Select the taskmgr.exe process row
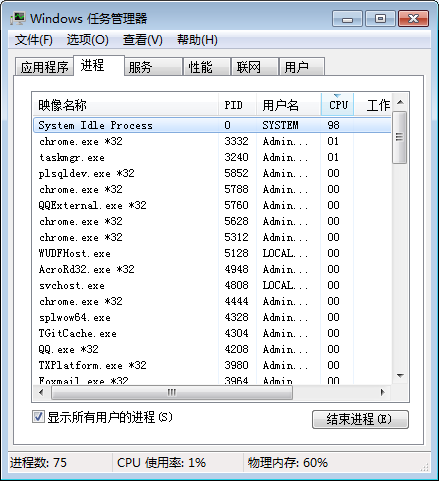Viewport: 439px width, 481px height. (x=212, y=157)
